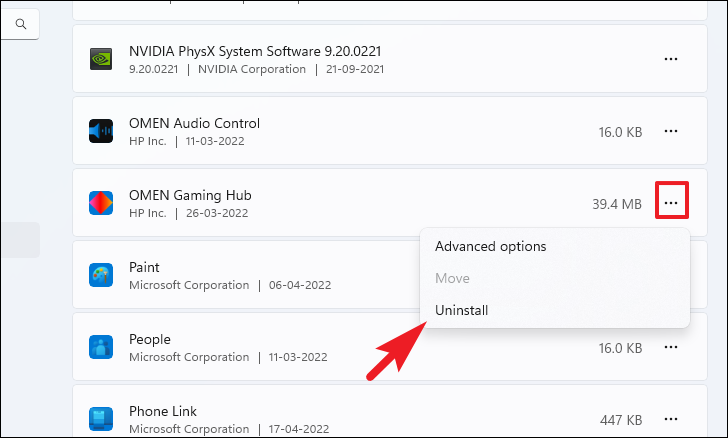The height and width of the screenshot is (438, 728).
Task: Click the NVIDIA PhysX app icon
Action: coord(101,59)
